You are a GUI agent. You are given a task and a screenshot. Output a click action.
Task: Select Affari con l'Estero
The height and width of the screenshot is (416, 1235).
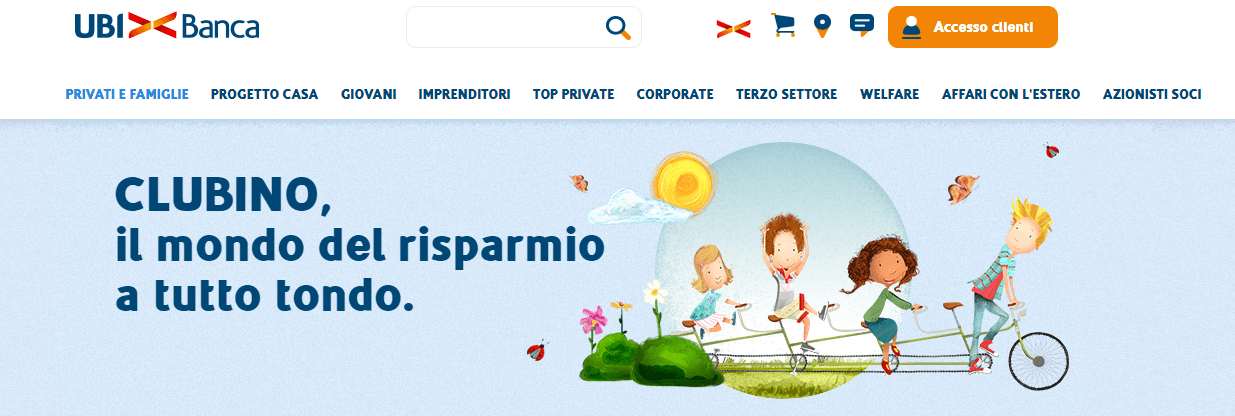coord(1011,95)
